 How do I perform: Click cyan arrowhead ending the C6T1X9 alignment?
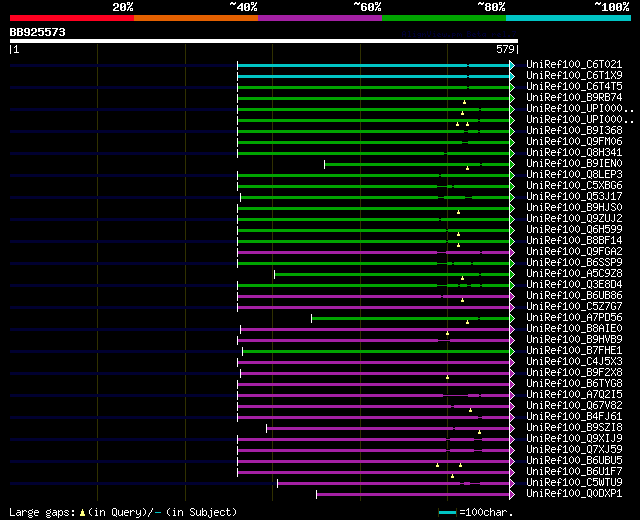coord(512,76)
